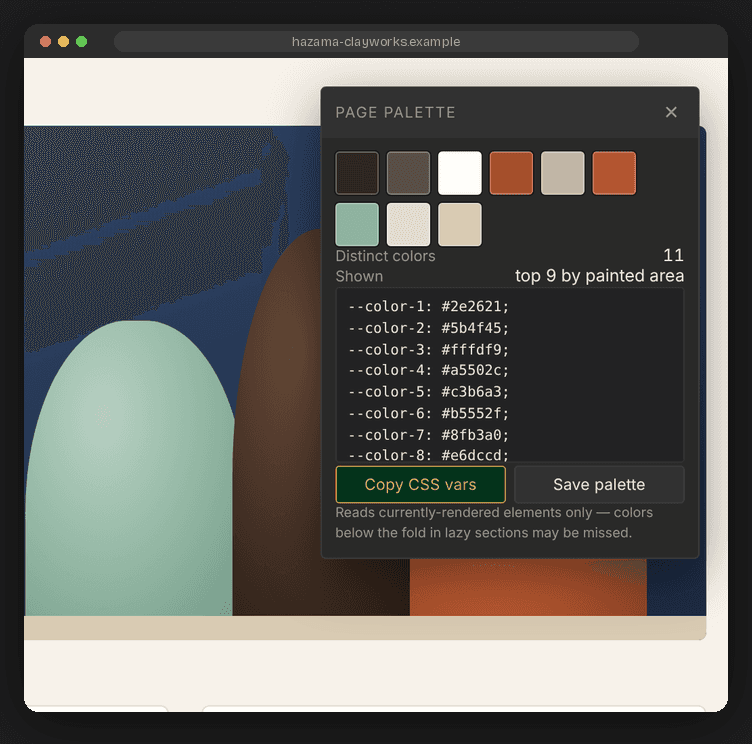Click the red close window dot
This screenshot has width=752, height=744.
pyautogui.click(x=46, y=42)
